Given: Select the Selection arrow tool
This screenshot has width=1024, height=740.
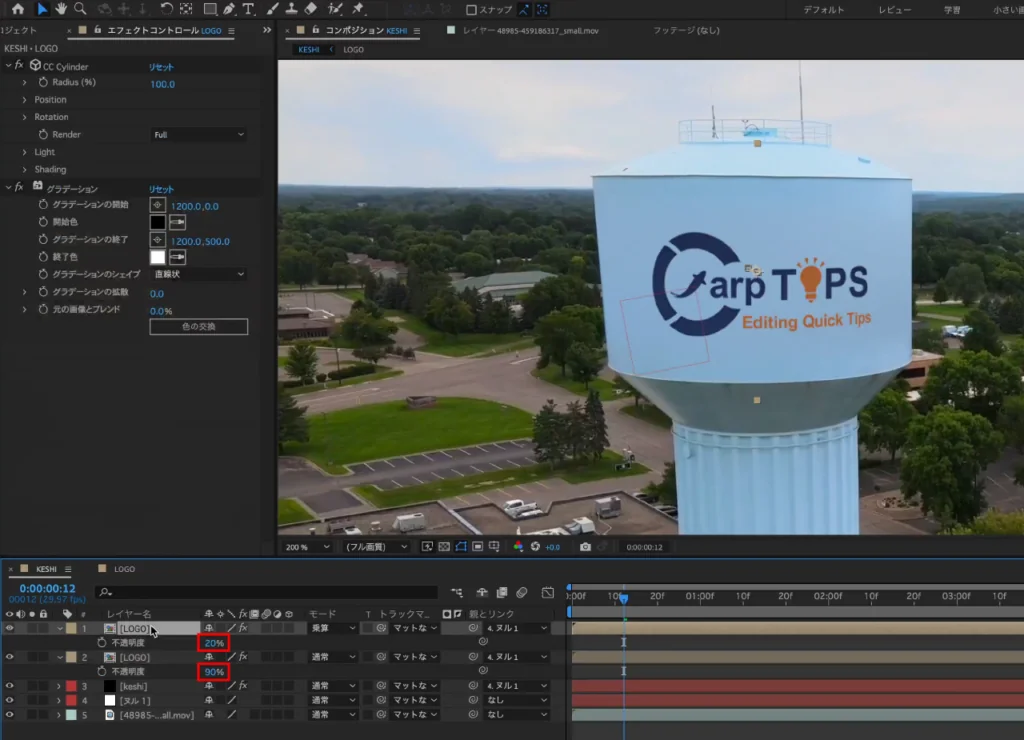Looking at the screenshot, I should tap(42, 9).
